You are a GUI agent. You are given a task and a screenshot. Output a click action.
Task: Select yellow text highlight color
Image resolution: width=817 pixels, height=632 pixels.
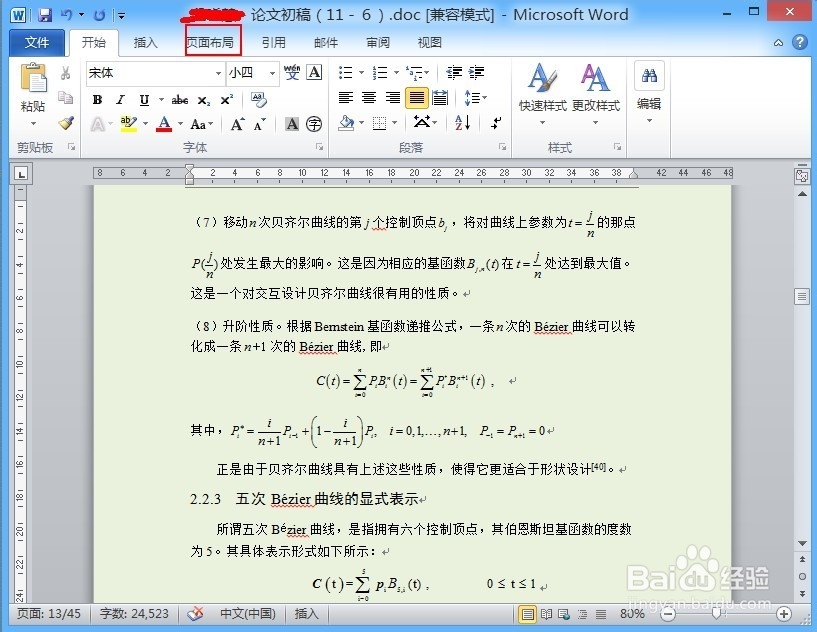coord(127,122)
